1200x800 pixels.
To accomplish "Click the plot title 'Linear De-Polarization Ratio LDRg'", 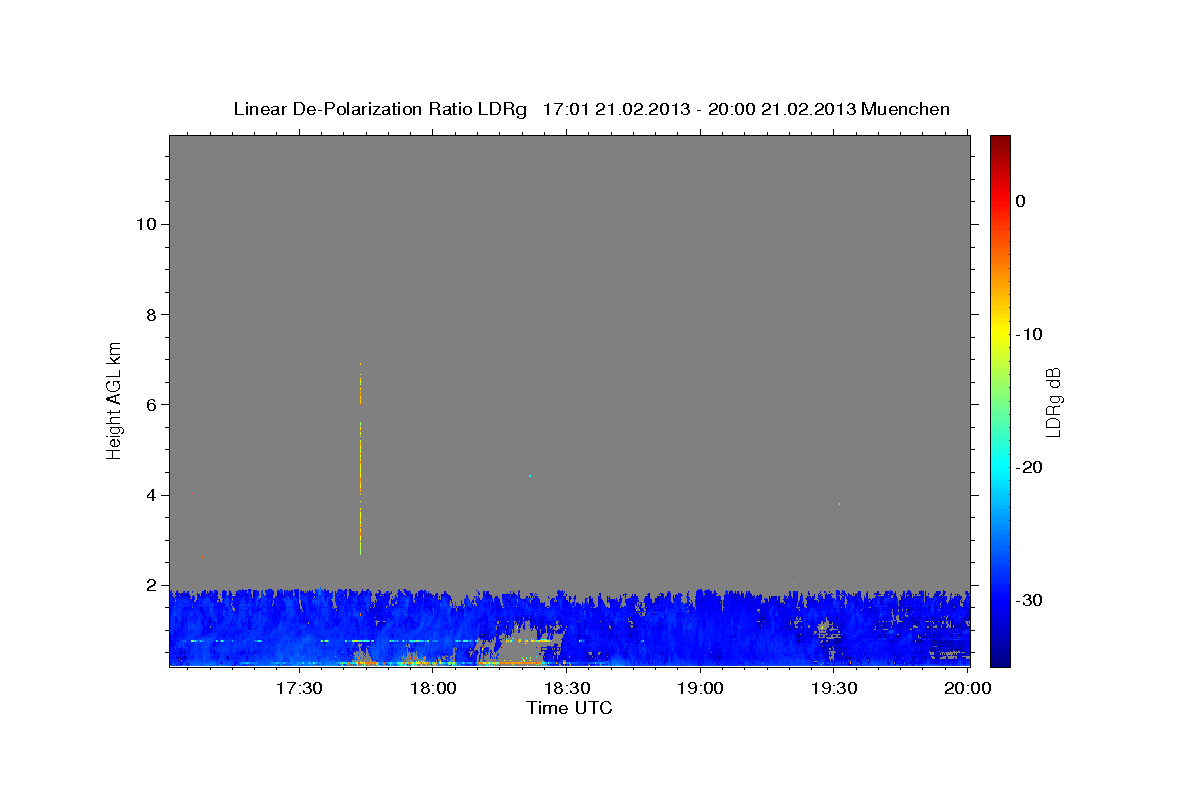I will click(380, 109).
